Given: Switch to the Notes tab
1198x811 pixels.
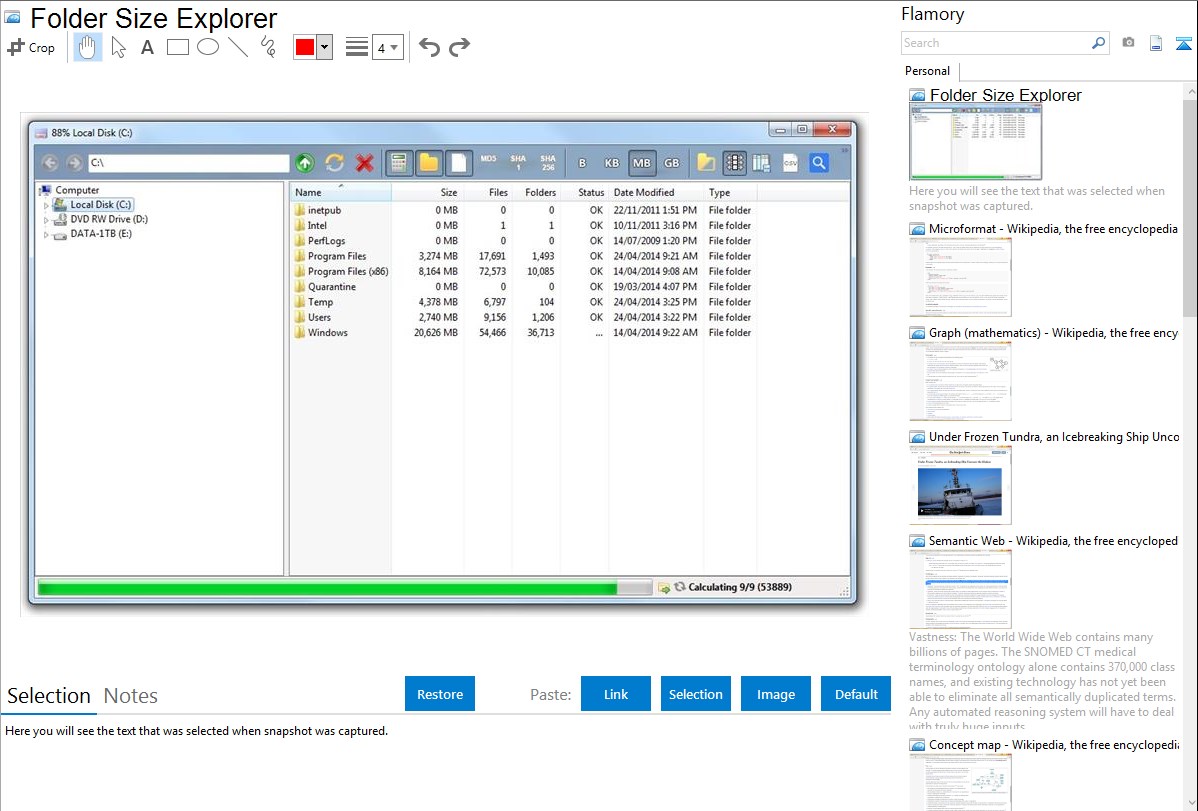Looking at the screenshot, I should [131, 696].
